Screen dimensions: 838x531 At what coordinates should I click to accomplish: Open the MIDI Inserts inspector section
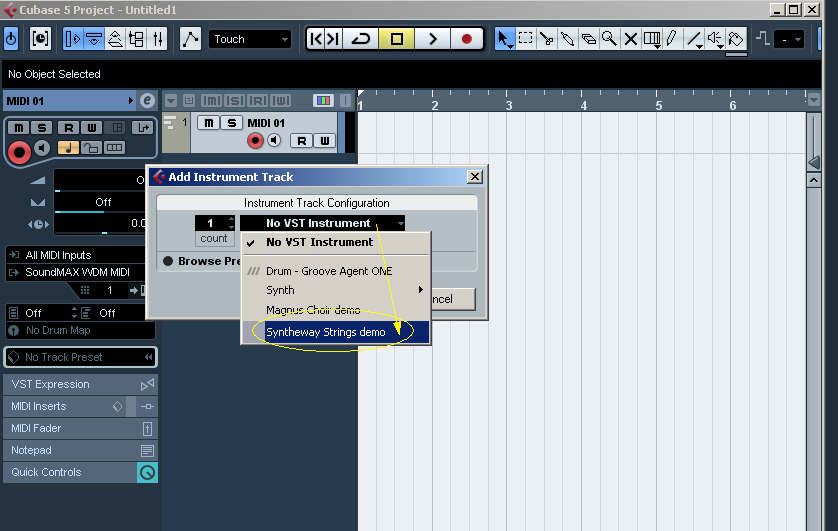coord(80,406)
